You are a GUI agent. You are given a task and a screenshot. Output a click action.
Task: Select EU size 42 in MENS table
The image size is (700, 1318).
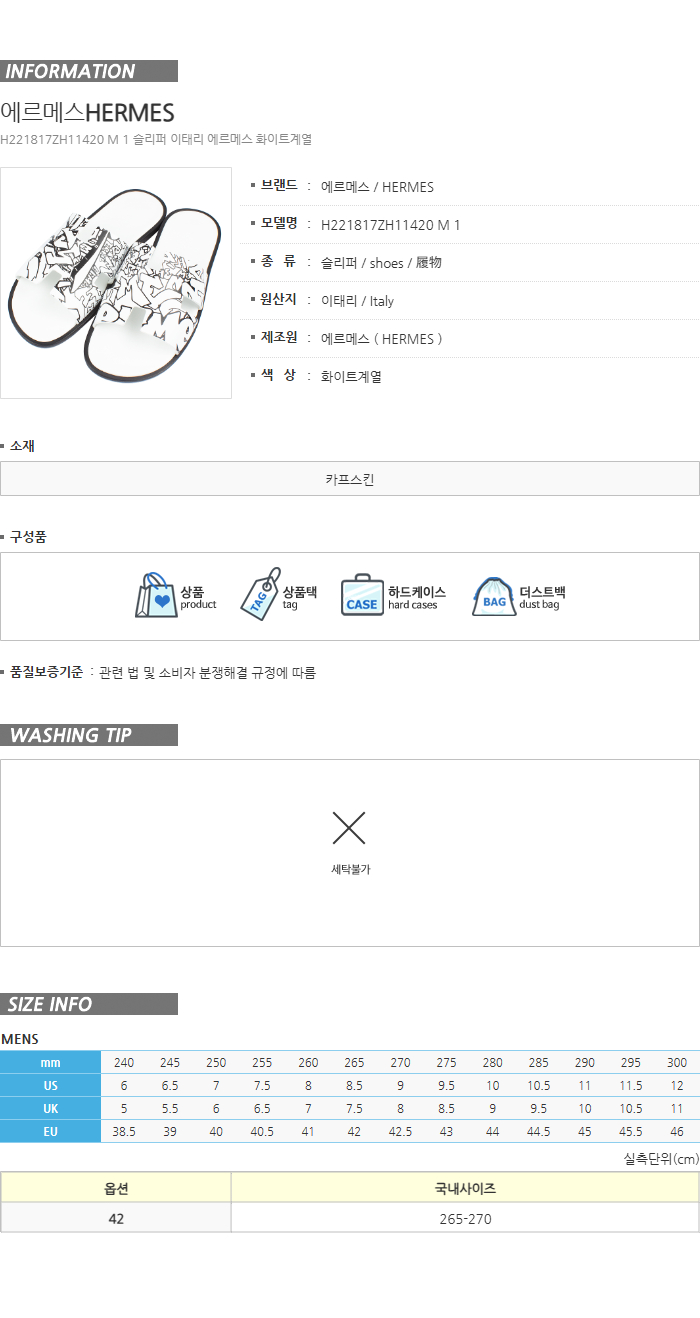(x=354, y=1131)
